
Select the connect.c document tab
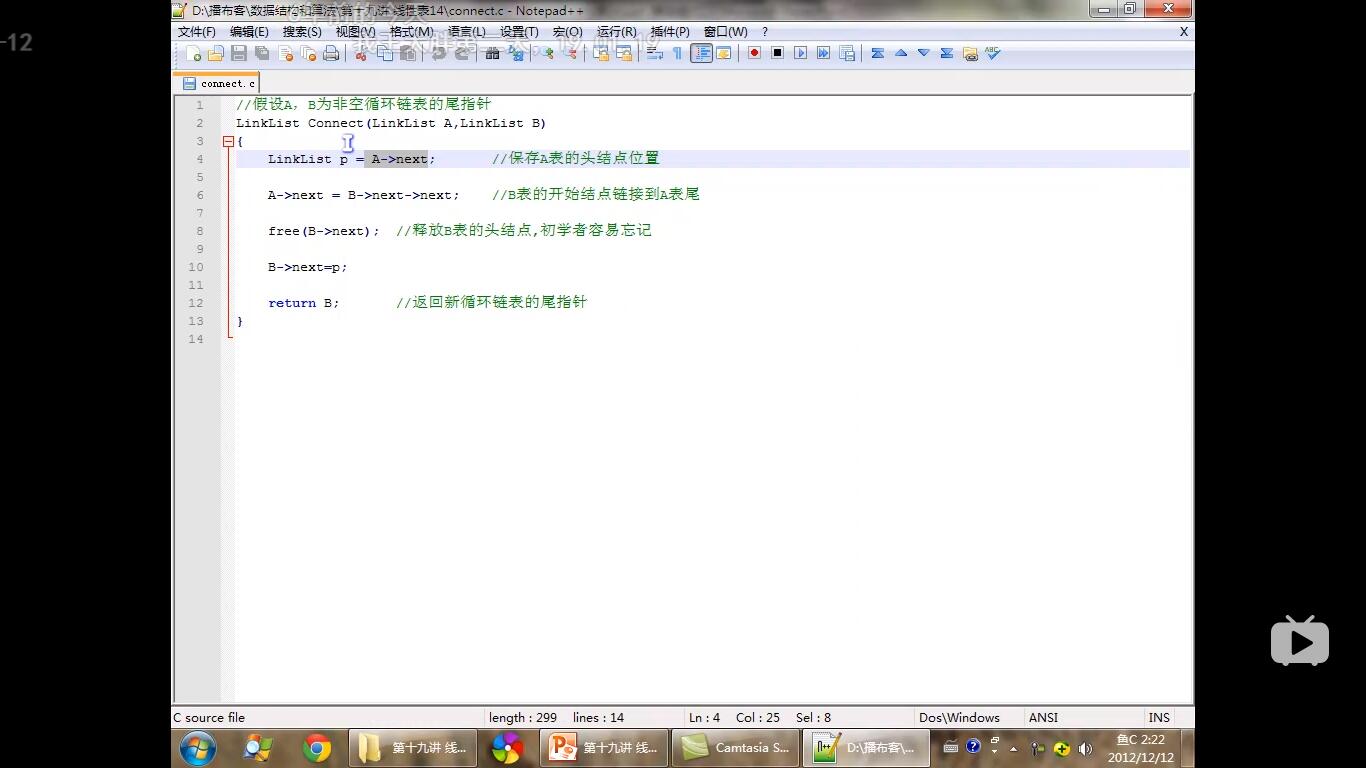click(218, 84)
